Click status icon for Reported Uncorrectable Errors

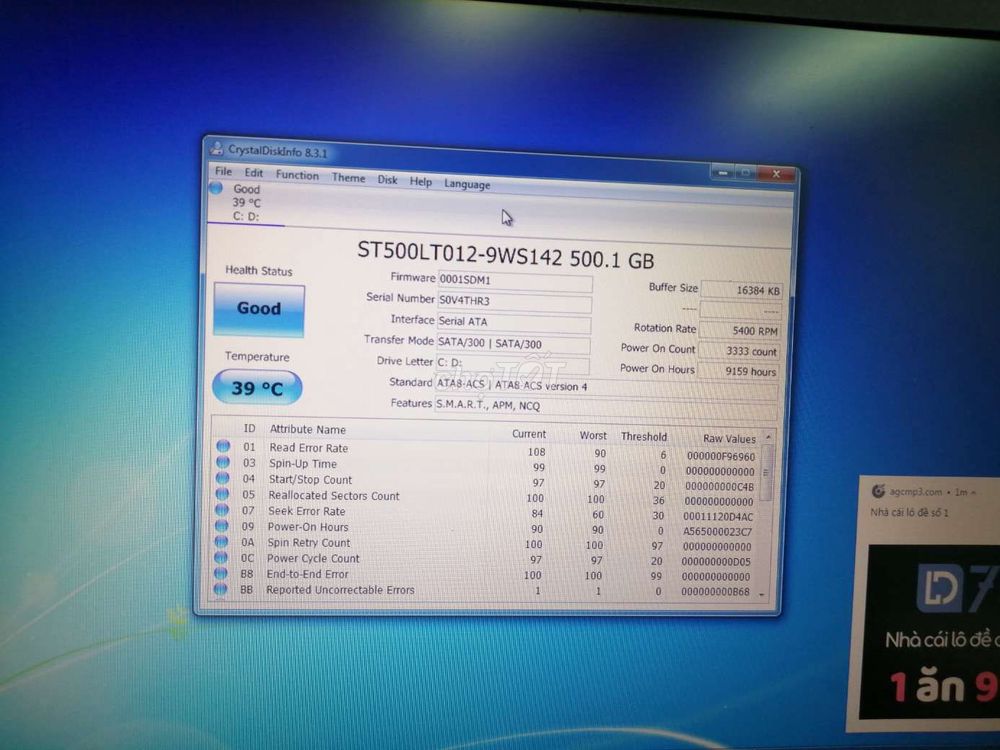coord(220,589)
